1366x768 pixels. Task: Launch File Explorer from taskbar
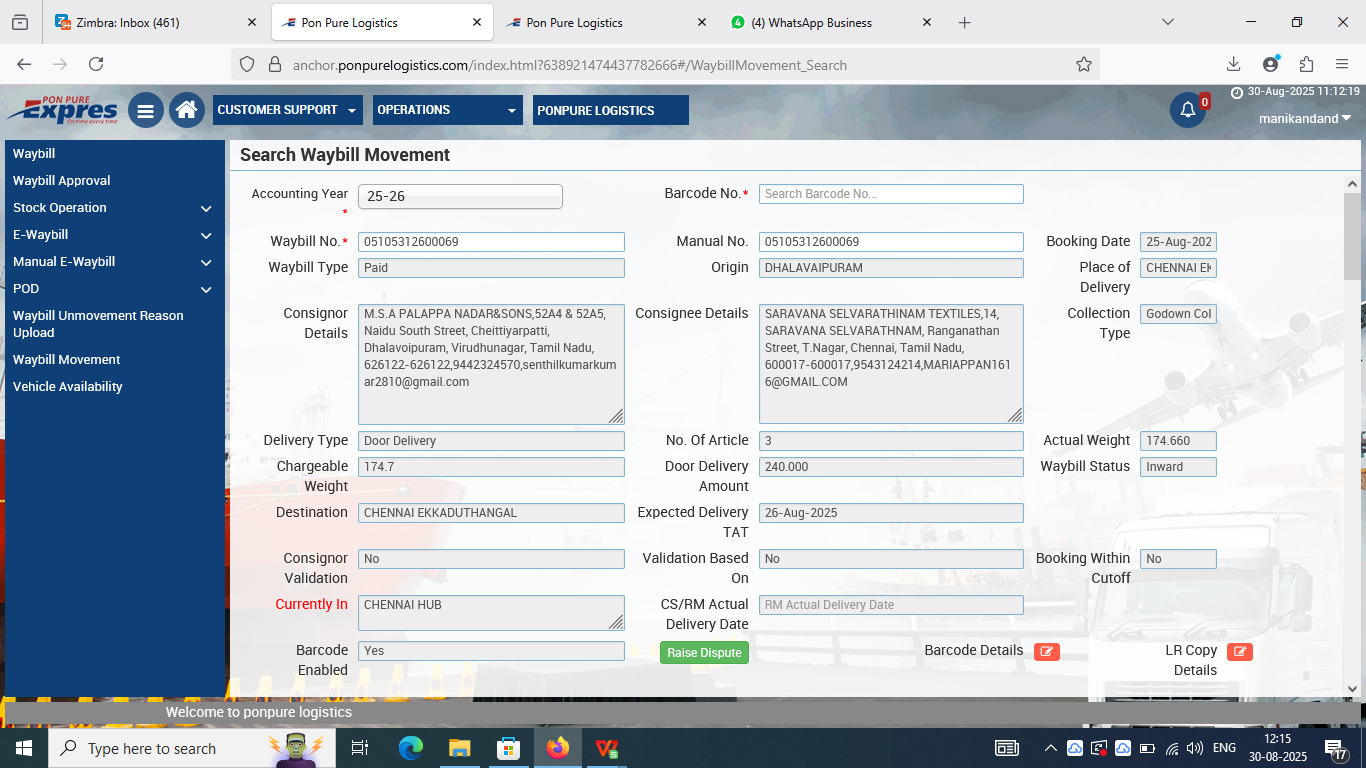(459, 748)
